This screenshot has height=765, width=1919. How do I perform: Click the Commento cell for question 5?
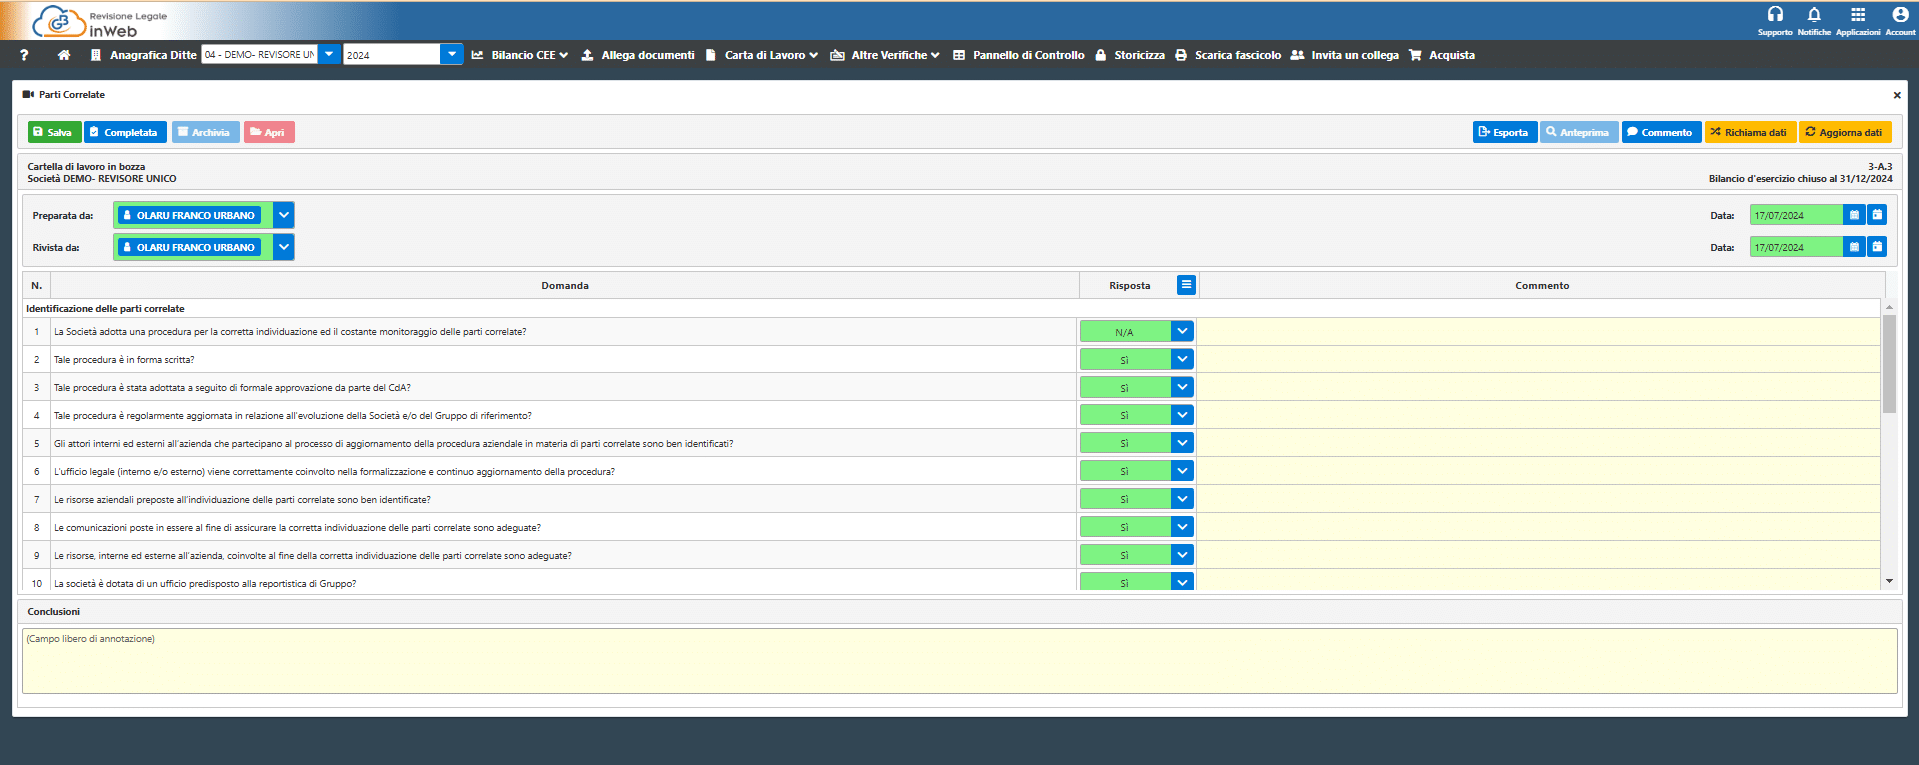1539,443
